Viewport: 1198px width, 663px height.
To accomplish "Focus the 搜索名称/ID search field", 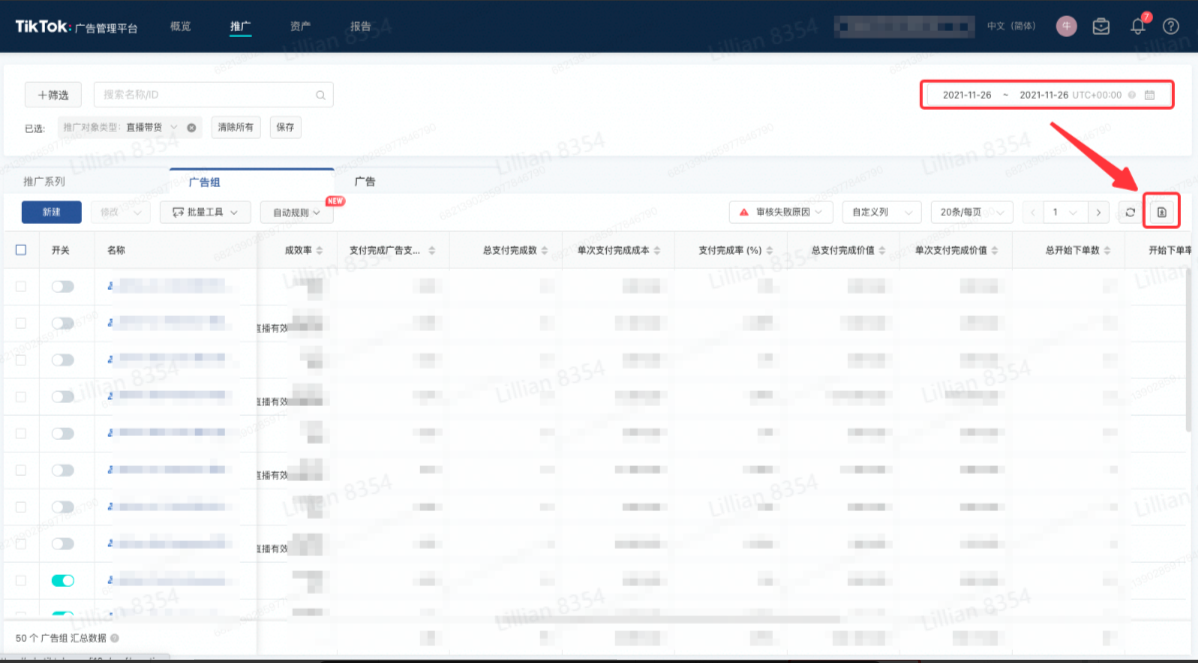I will (x=205, y=95).
